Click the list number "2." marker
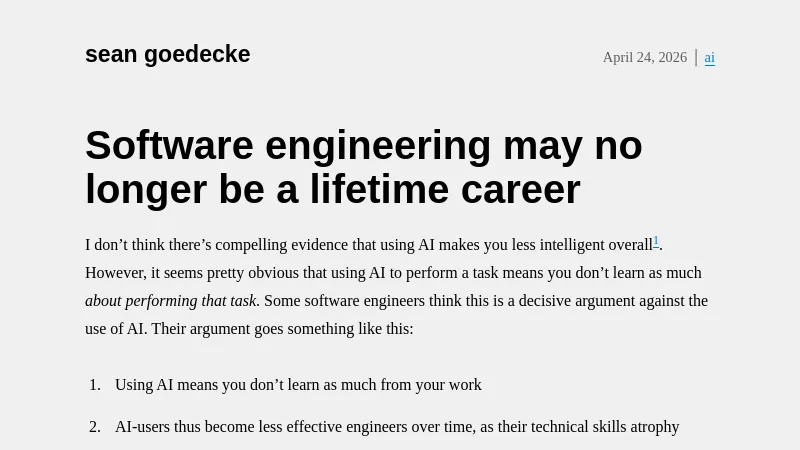 pyautogui.click(x=95, y=427)
